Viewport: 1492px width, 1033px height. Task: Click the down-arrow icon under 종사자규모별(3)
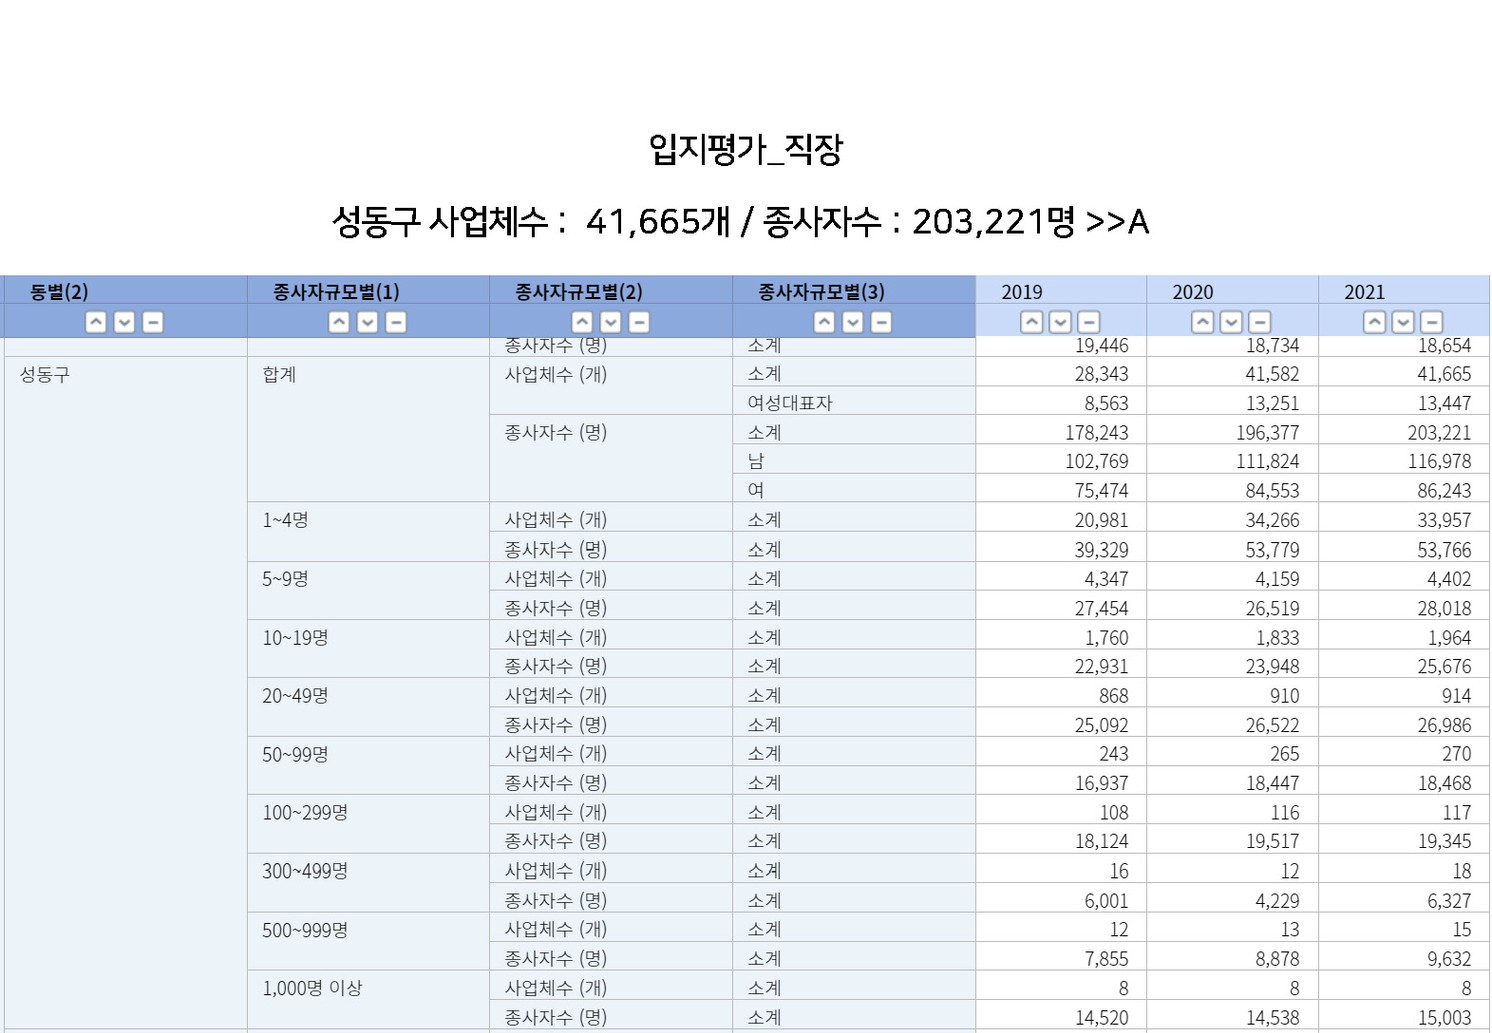pos(852,322)
